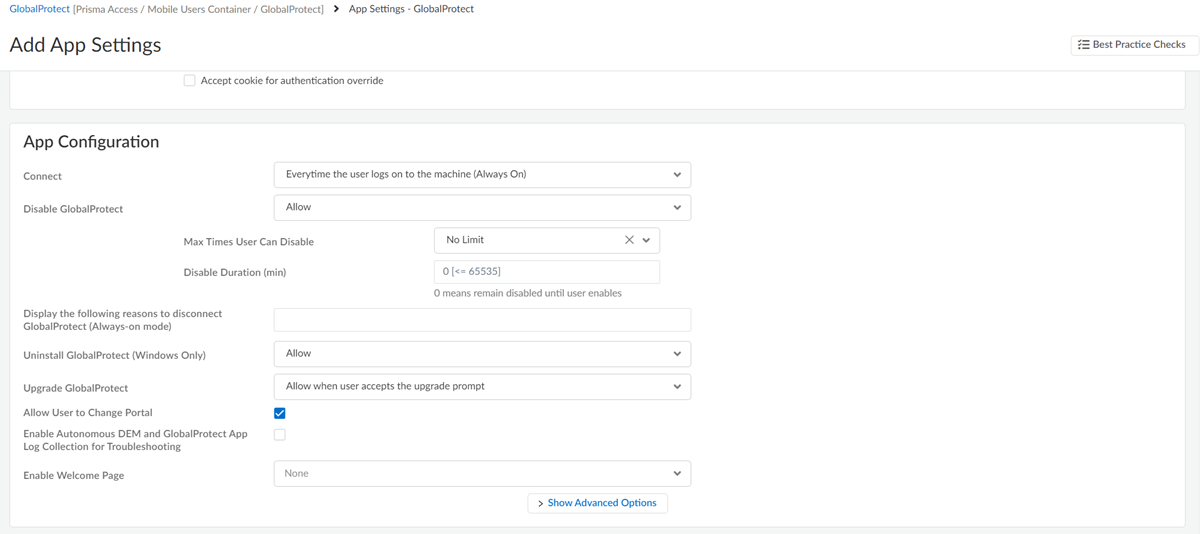Open Uninstall GlobalProtect (Windows Only) dropdown
Screen dimensions: 1200x534
[x=482, y=354]
